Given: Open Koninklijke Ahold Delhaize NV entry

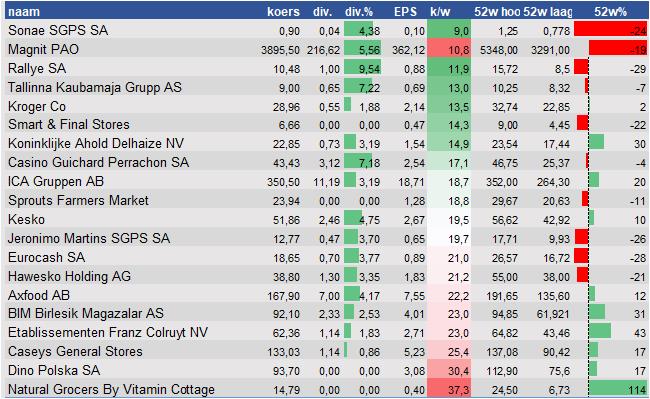Looking at the screenshot, I should 96,144.
